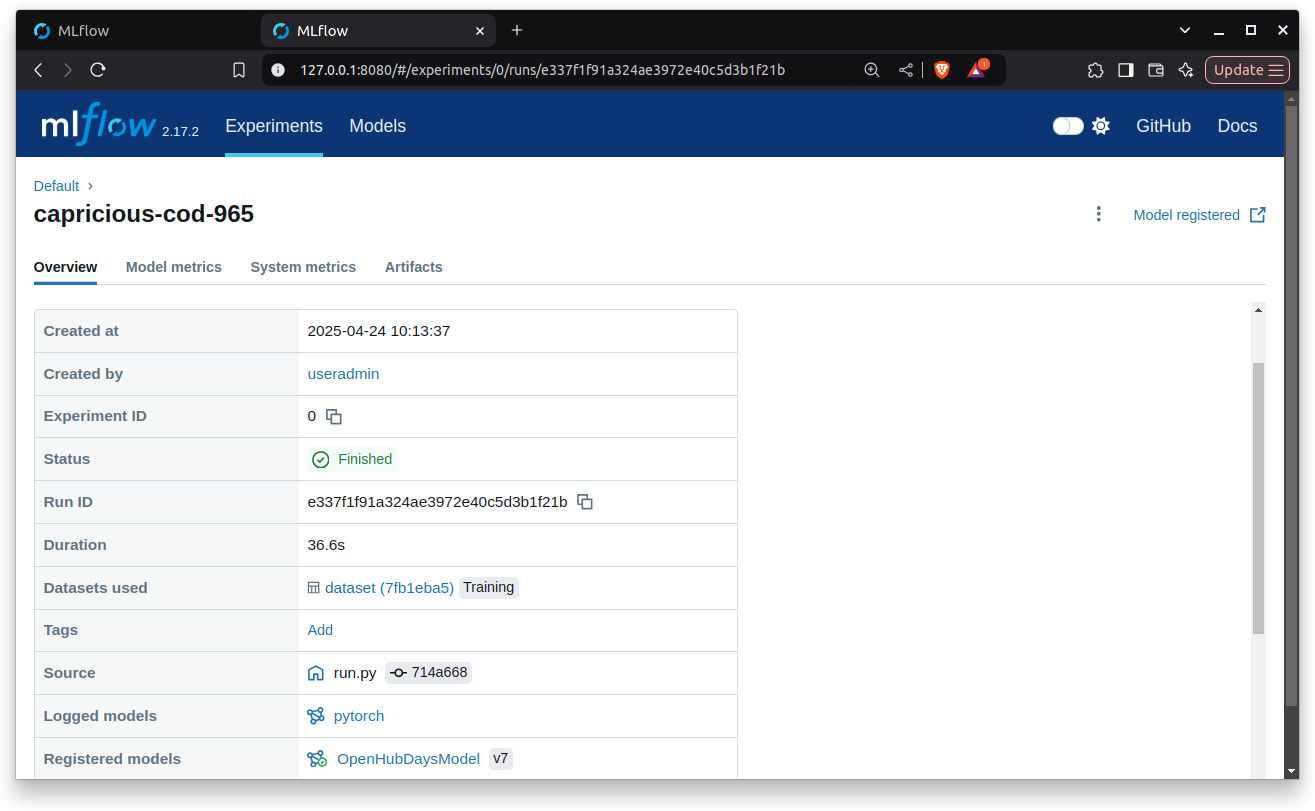Open the Brave Wallet icon
This screenshot has width=1315, height=811.
tap(1156, 70)
